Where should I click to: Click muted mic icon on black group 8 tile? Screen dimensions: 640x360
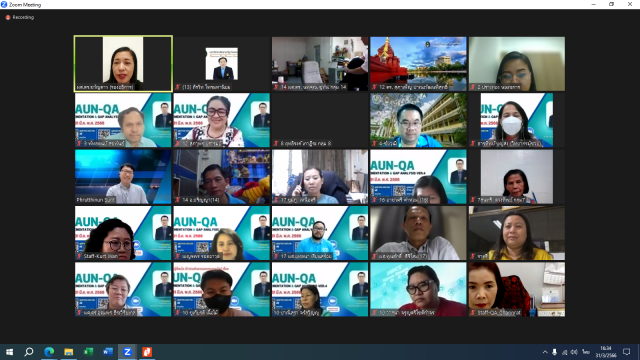276,143
